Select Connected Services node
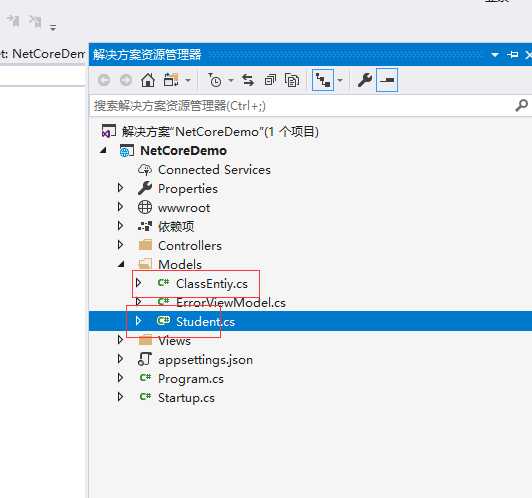Viewport: 532px width, 498px height. click(214, 170)
